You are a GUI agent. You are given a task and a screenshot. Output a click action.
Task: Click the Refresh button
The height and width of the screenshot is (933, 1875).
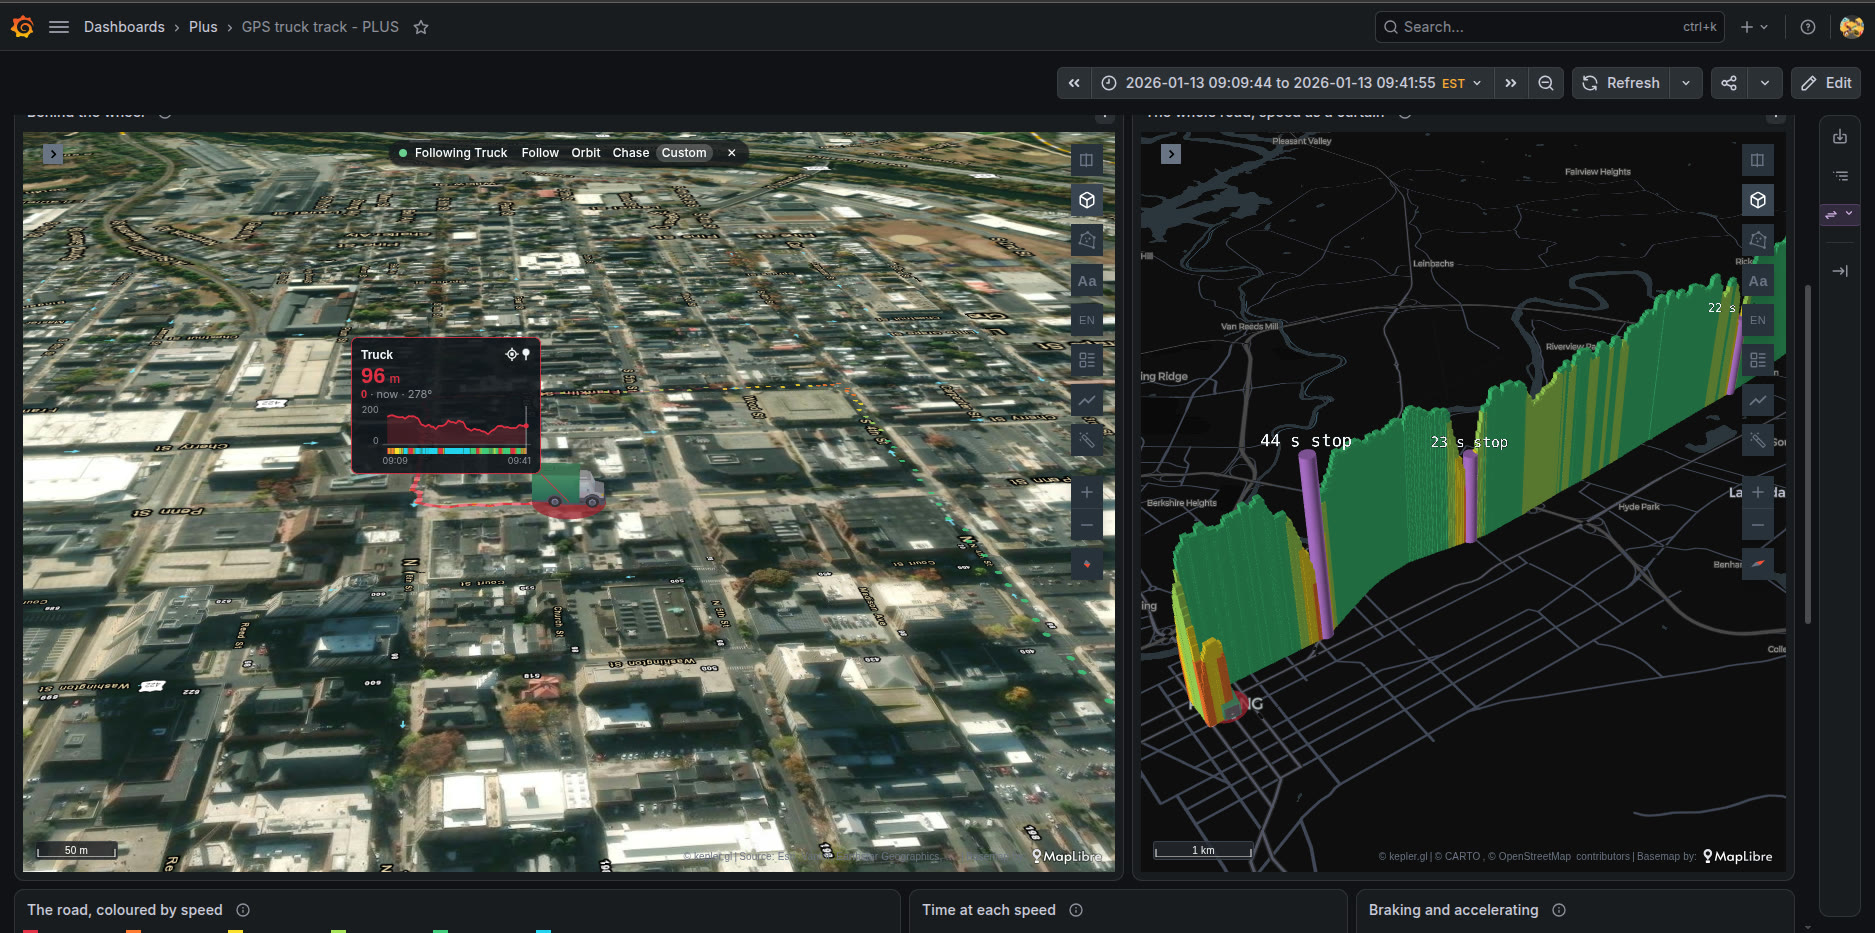point(1621,83)
